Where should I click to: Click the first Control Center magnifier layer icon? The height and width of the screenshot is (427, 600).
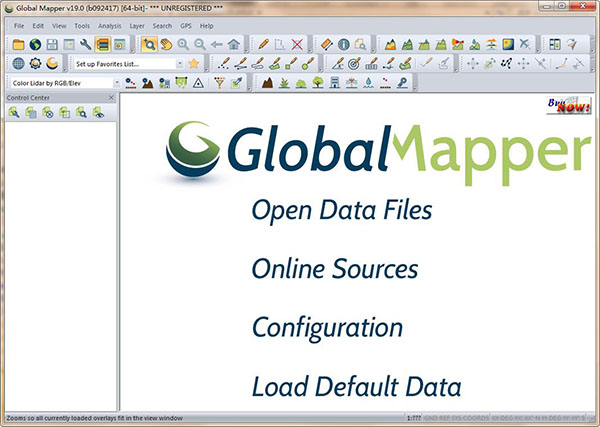tap(14, 112)
